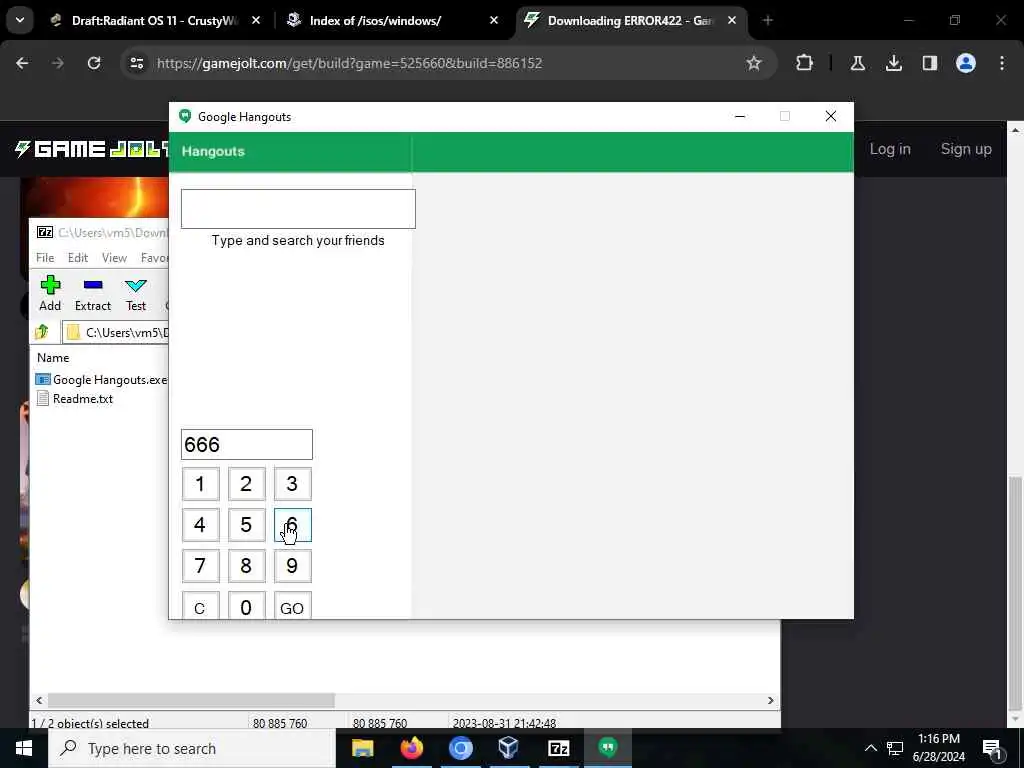This screenshot has width=1024, height=768.
Task: Open Chrome Labs flask icon
Action: tap(857, 63)
